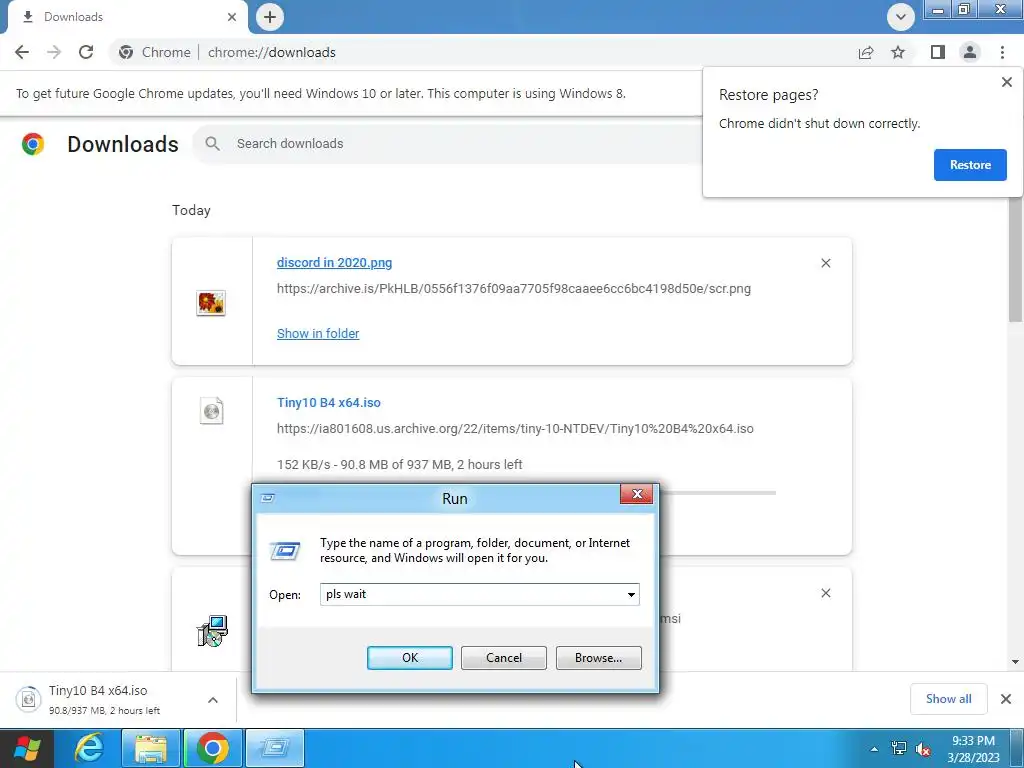The width and height of the screenshot is (1024, 768).
Task: Click the Tiny10 iso disc file icon
Action: [x=211, y=411]
